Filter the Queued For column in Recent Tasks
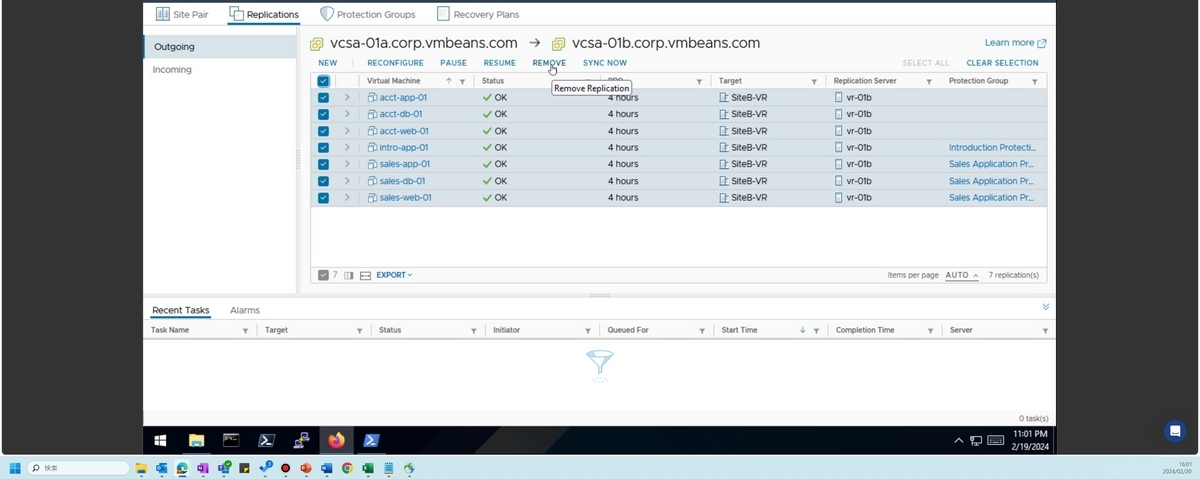The image size is (1200, 479). [702, 330]
